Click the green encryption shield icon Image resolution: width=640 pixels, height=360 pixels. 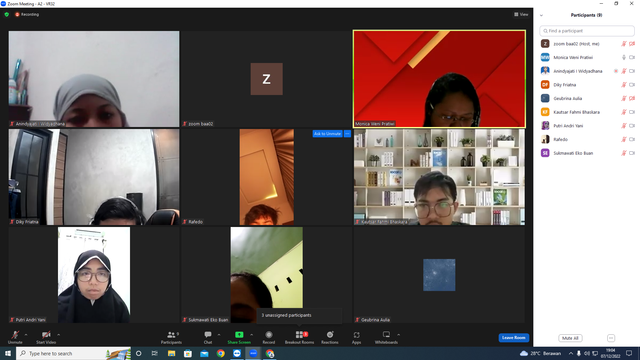point(7,14)
